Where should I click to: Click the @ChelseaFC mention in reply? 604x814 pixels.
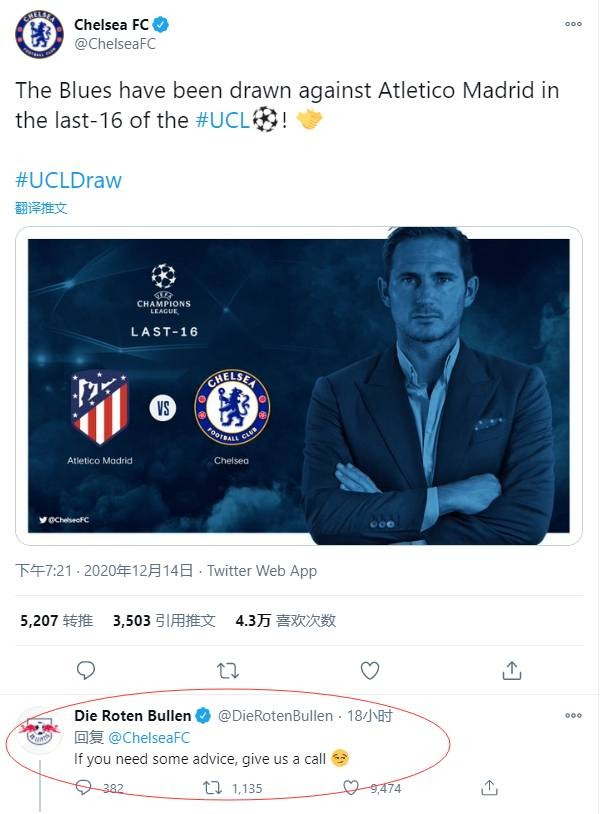[149, 738]
